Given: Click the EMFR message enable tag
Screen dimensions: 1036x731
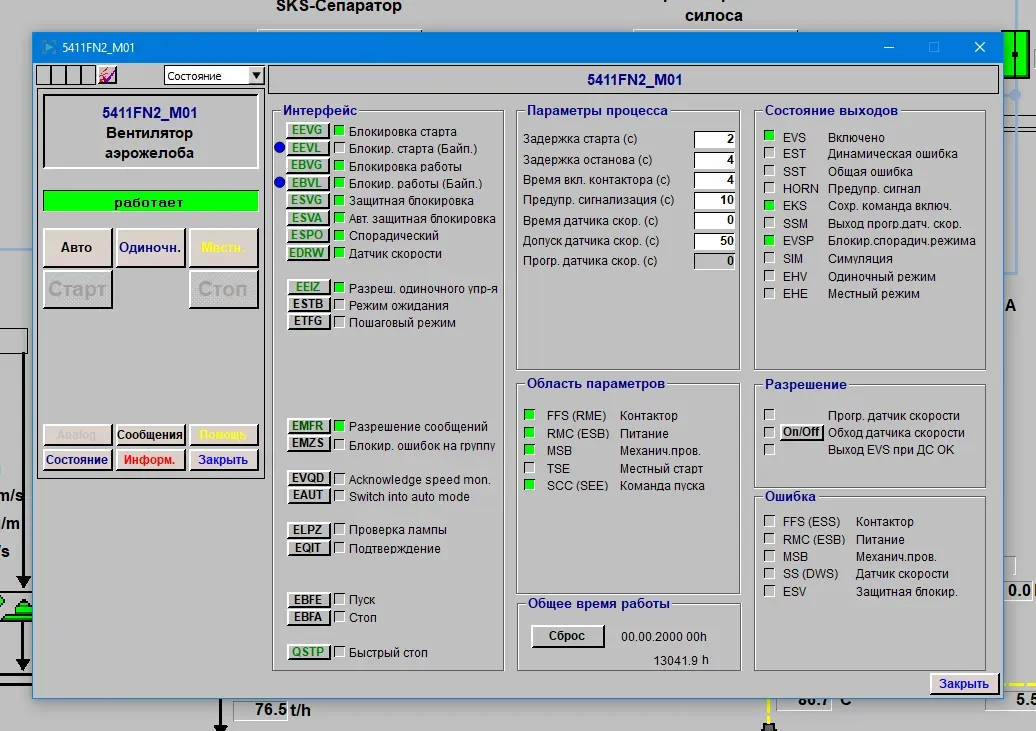Looking at the screenshot, I should [x=308, y=426].
